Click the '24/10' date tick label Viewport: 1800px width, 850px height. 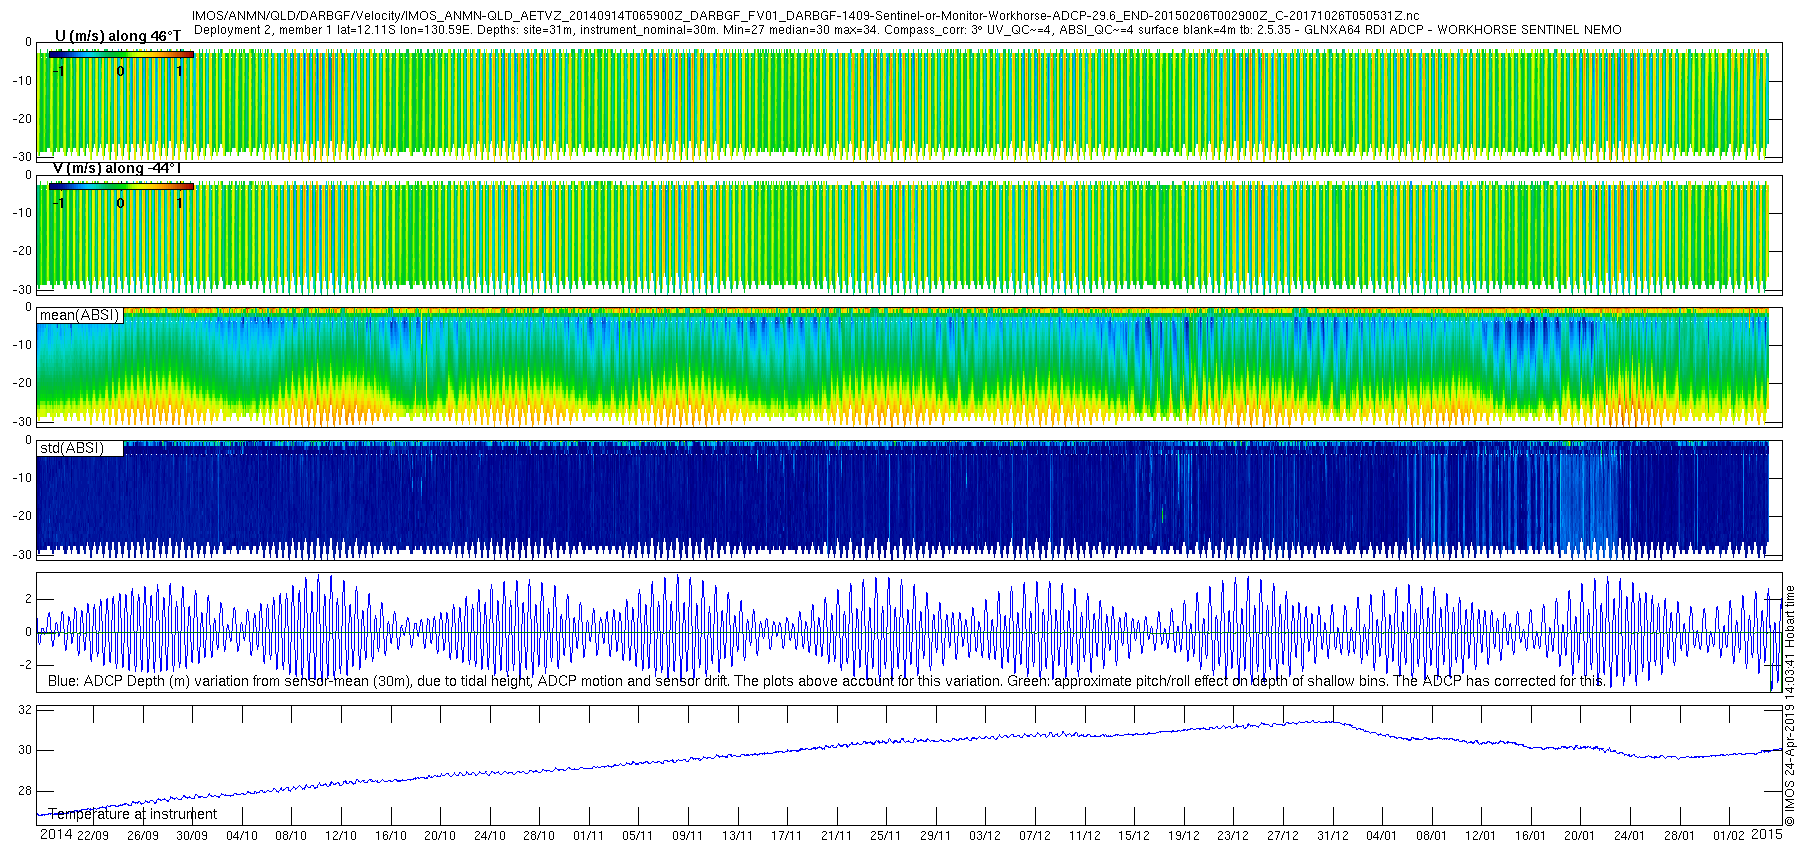(490, 836)
